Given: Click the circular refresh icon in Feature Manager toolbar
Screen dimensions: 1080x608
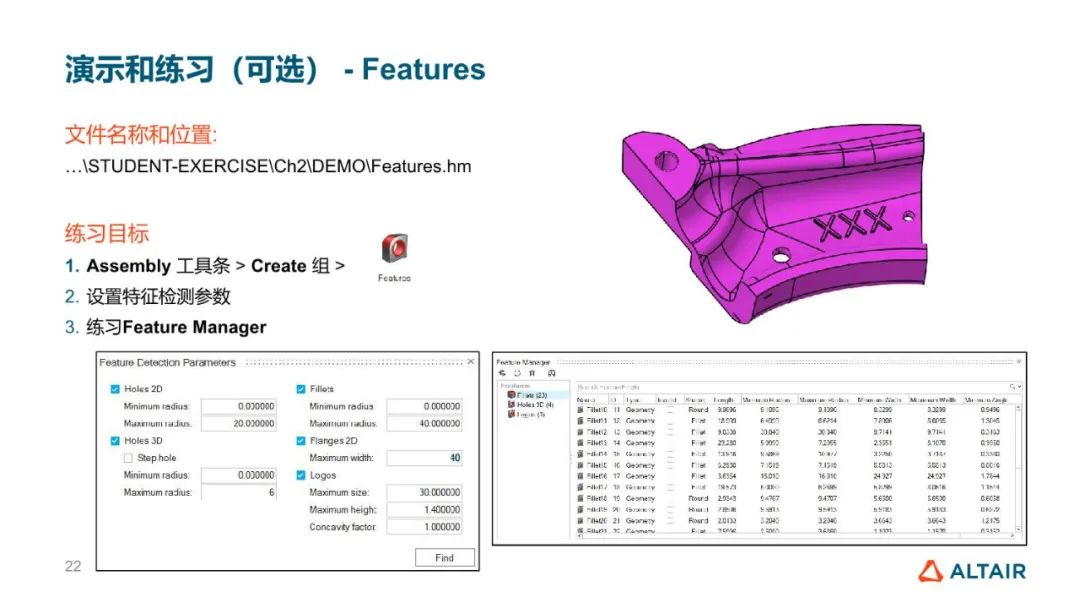Looking at the screenshot, I should (517, 373).
